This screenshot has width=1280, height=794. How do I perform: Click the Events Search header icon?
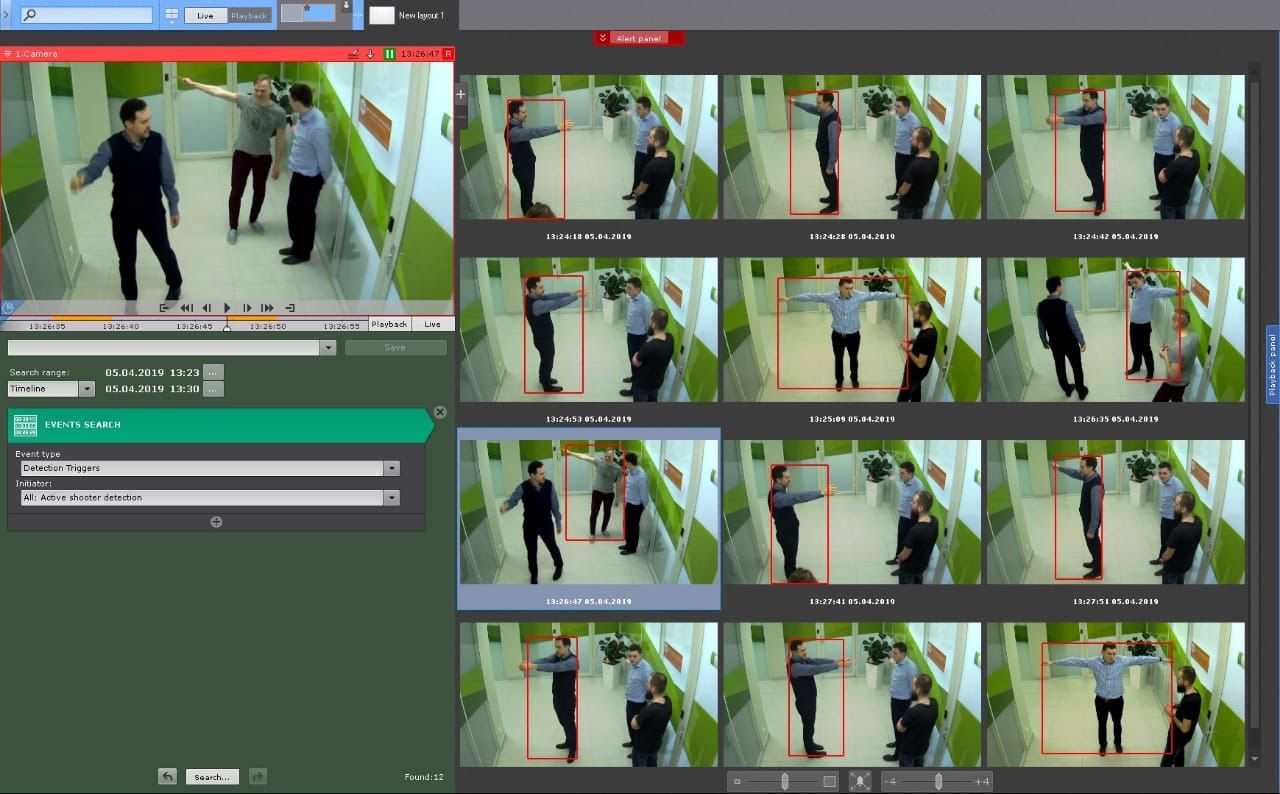(x=25, y=425)
